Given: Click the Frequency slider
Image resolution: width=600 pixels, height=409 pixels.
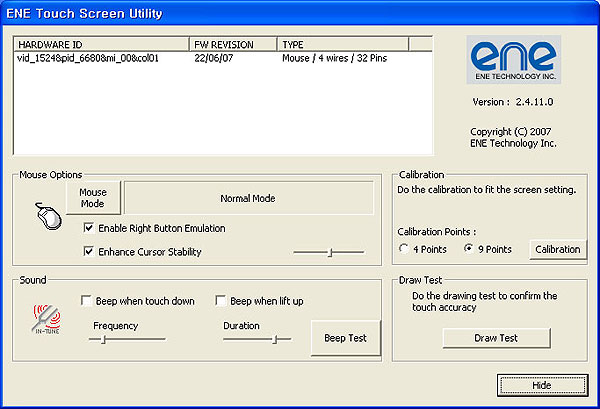Looking at the screenshot, I should tap(127, 339).
